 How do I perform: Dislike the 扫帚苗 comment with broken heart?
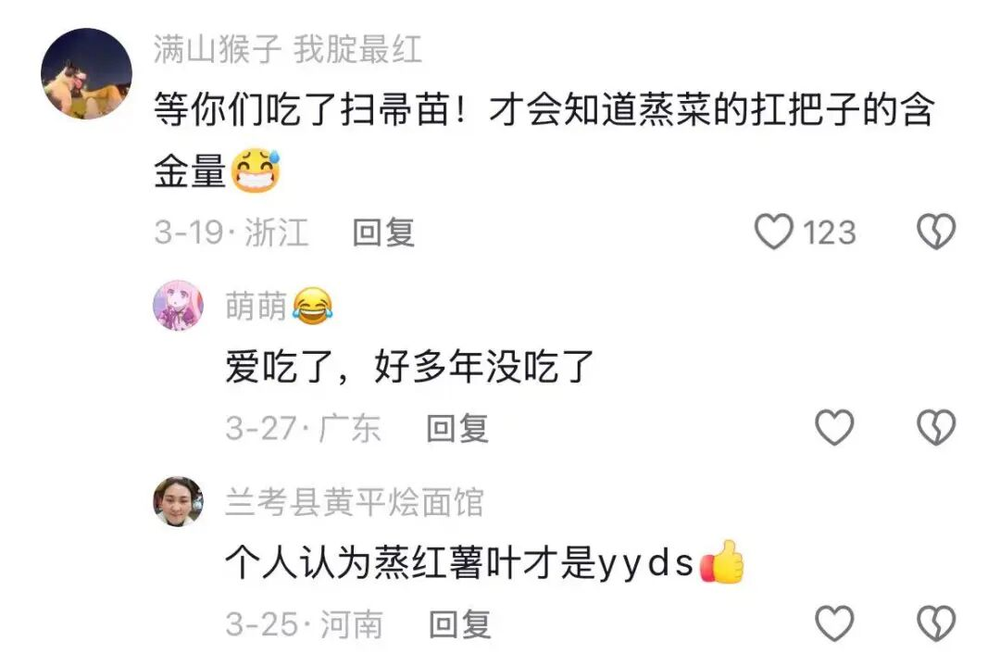click(936, 231)
